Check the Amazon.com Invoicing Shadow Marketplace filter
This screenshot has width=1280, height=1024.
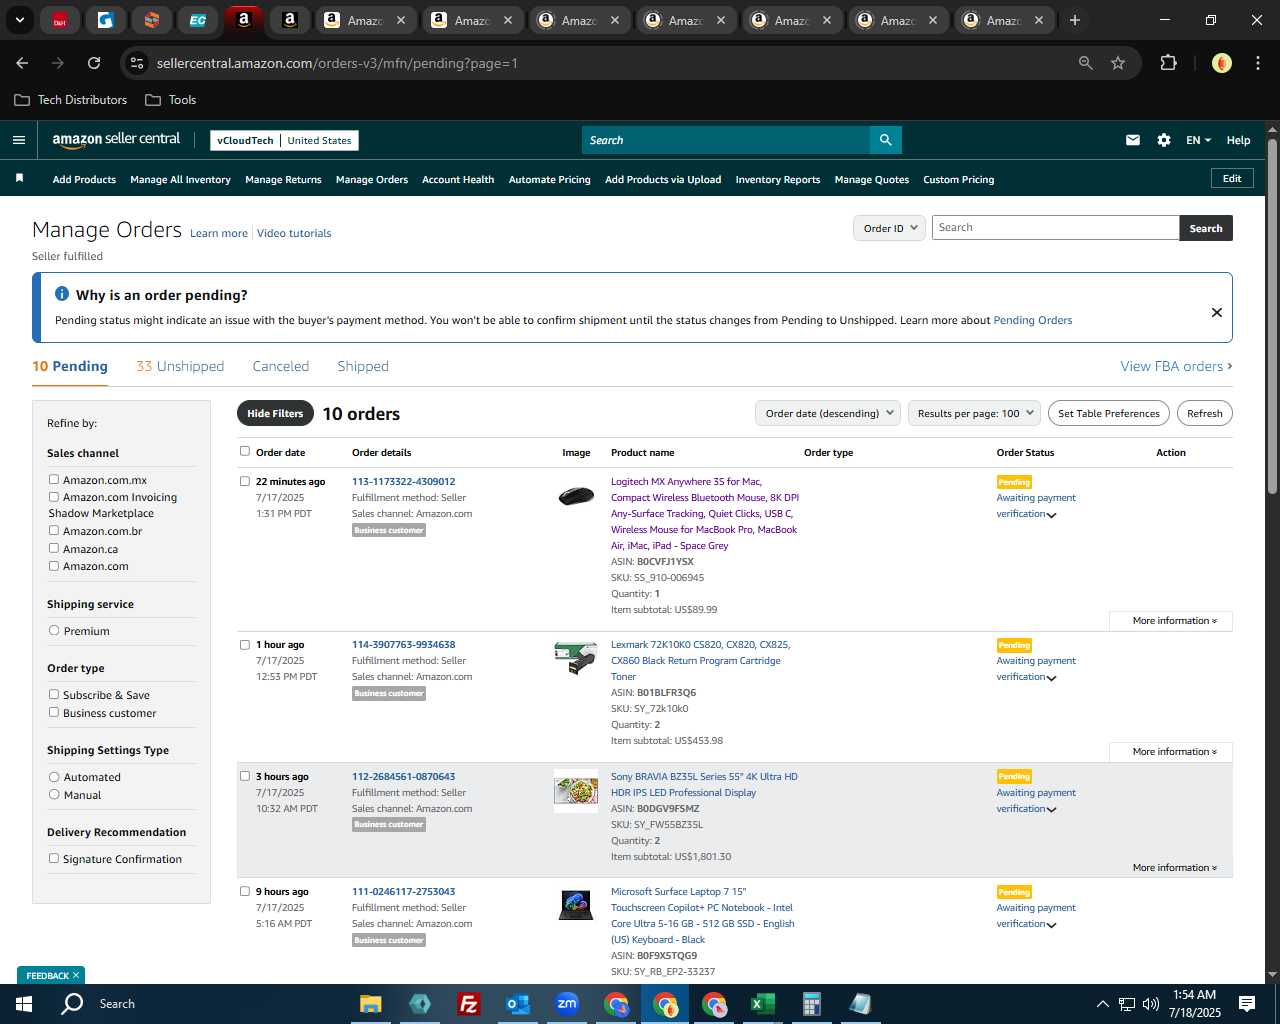54,496
